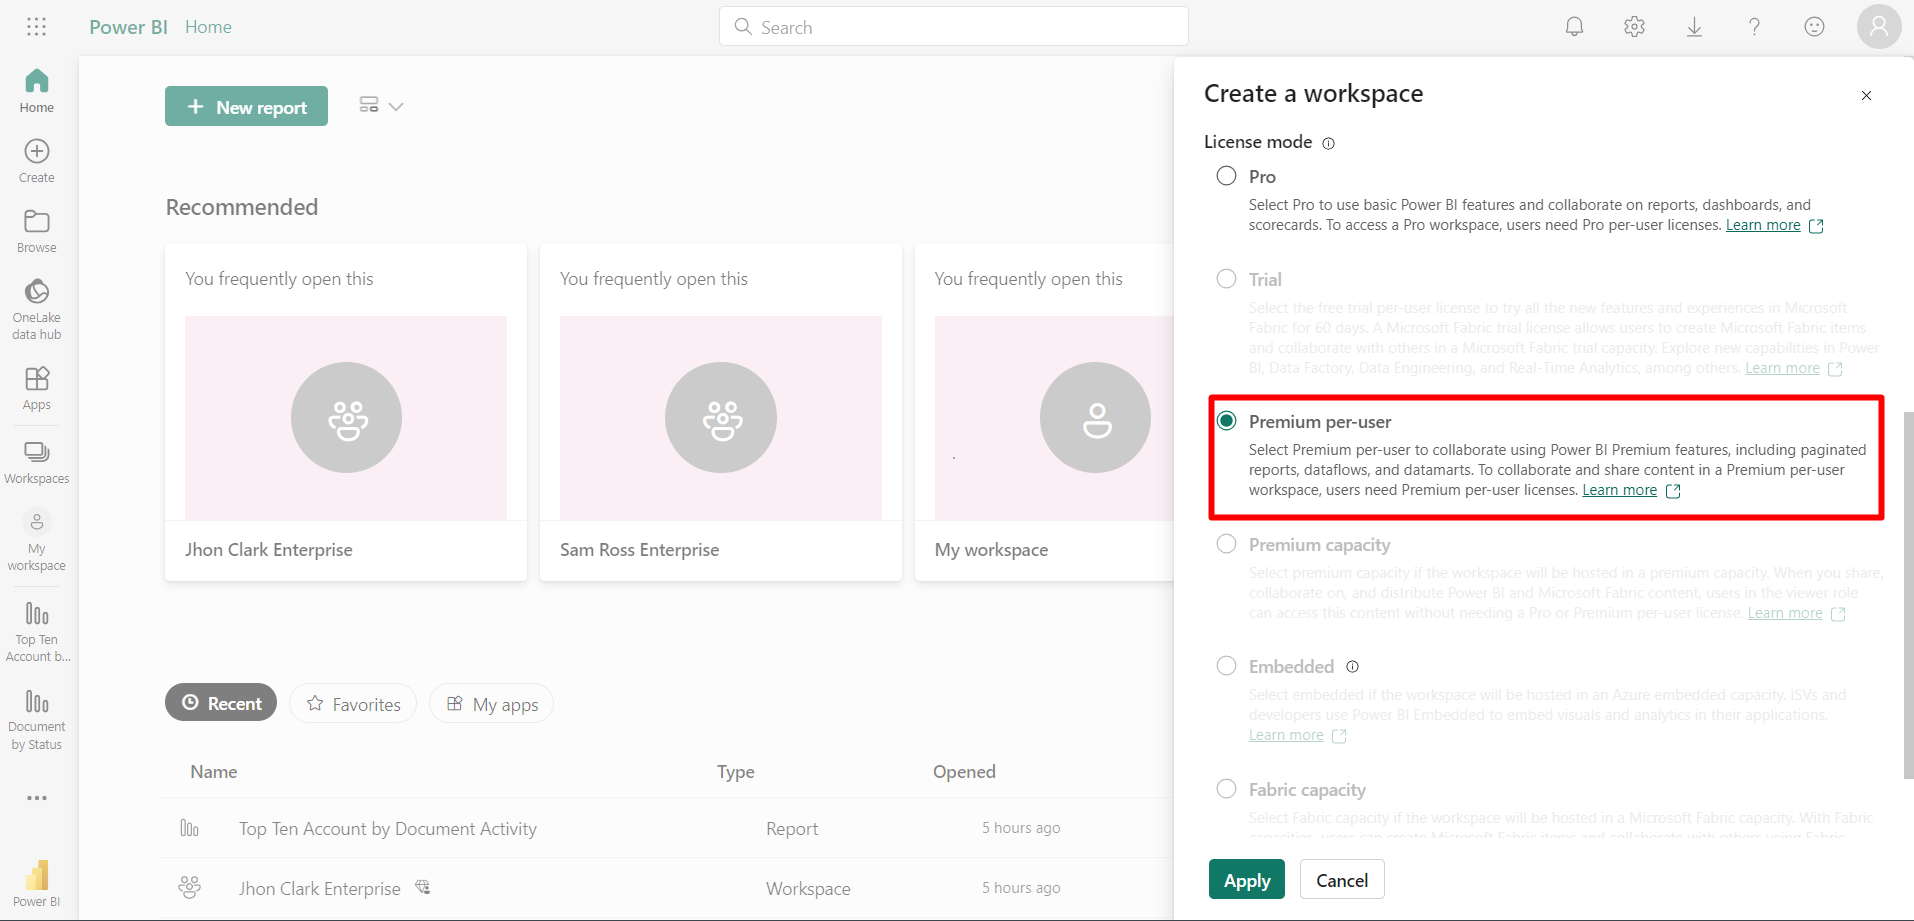
Task: Open My workspace in the sidebar
Action: 37,541
